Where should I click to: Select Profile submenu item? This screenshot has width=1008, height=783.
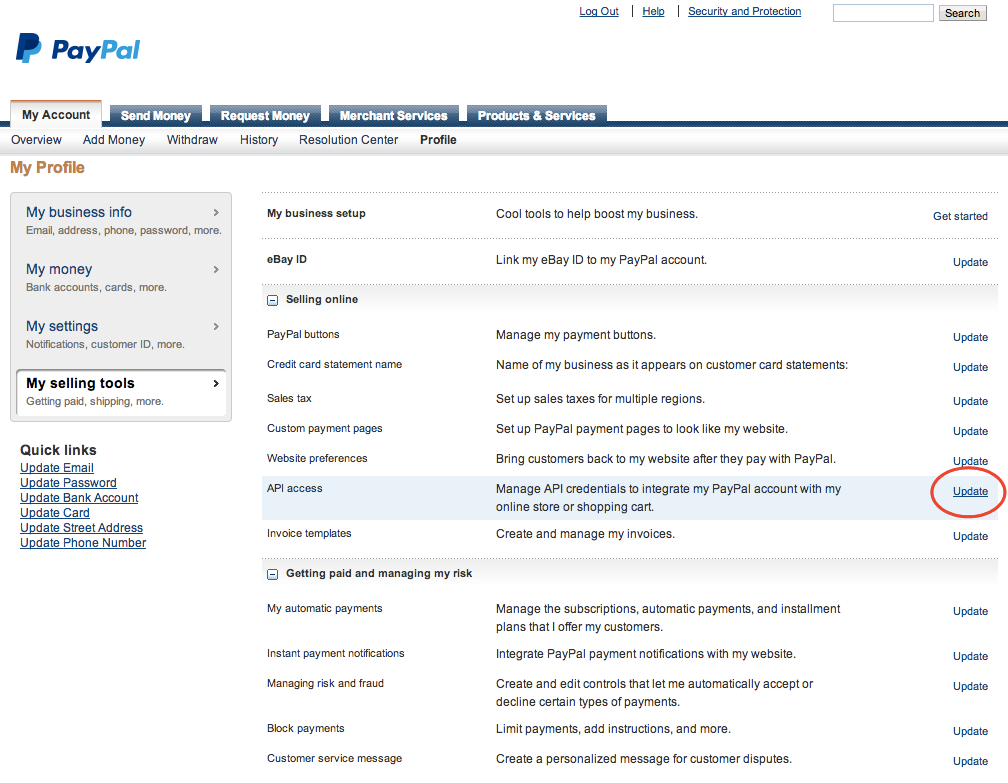[x=438, y=140]
